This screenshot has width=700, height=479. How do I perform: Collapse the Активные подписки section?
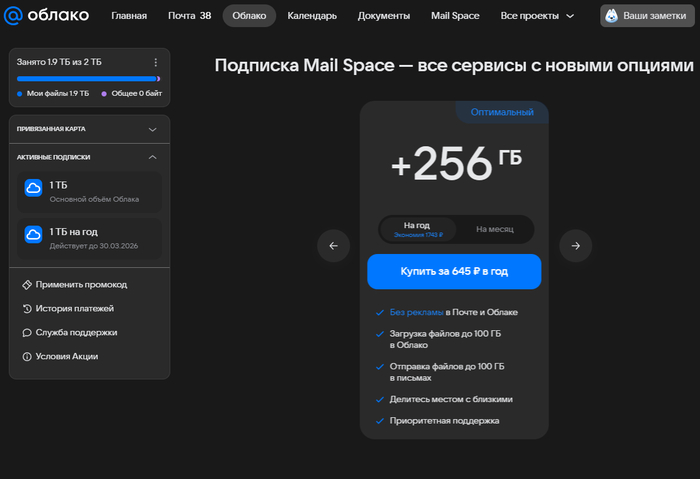pos(152,157)
